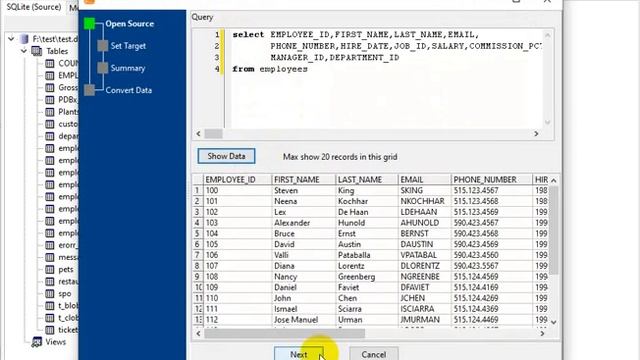The image size is (640, 360).
Task: Click employee ID cell "110"
Action: coord(238,298)
